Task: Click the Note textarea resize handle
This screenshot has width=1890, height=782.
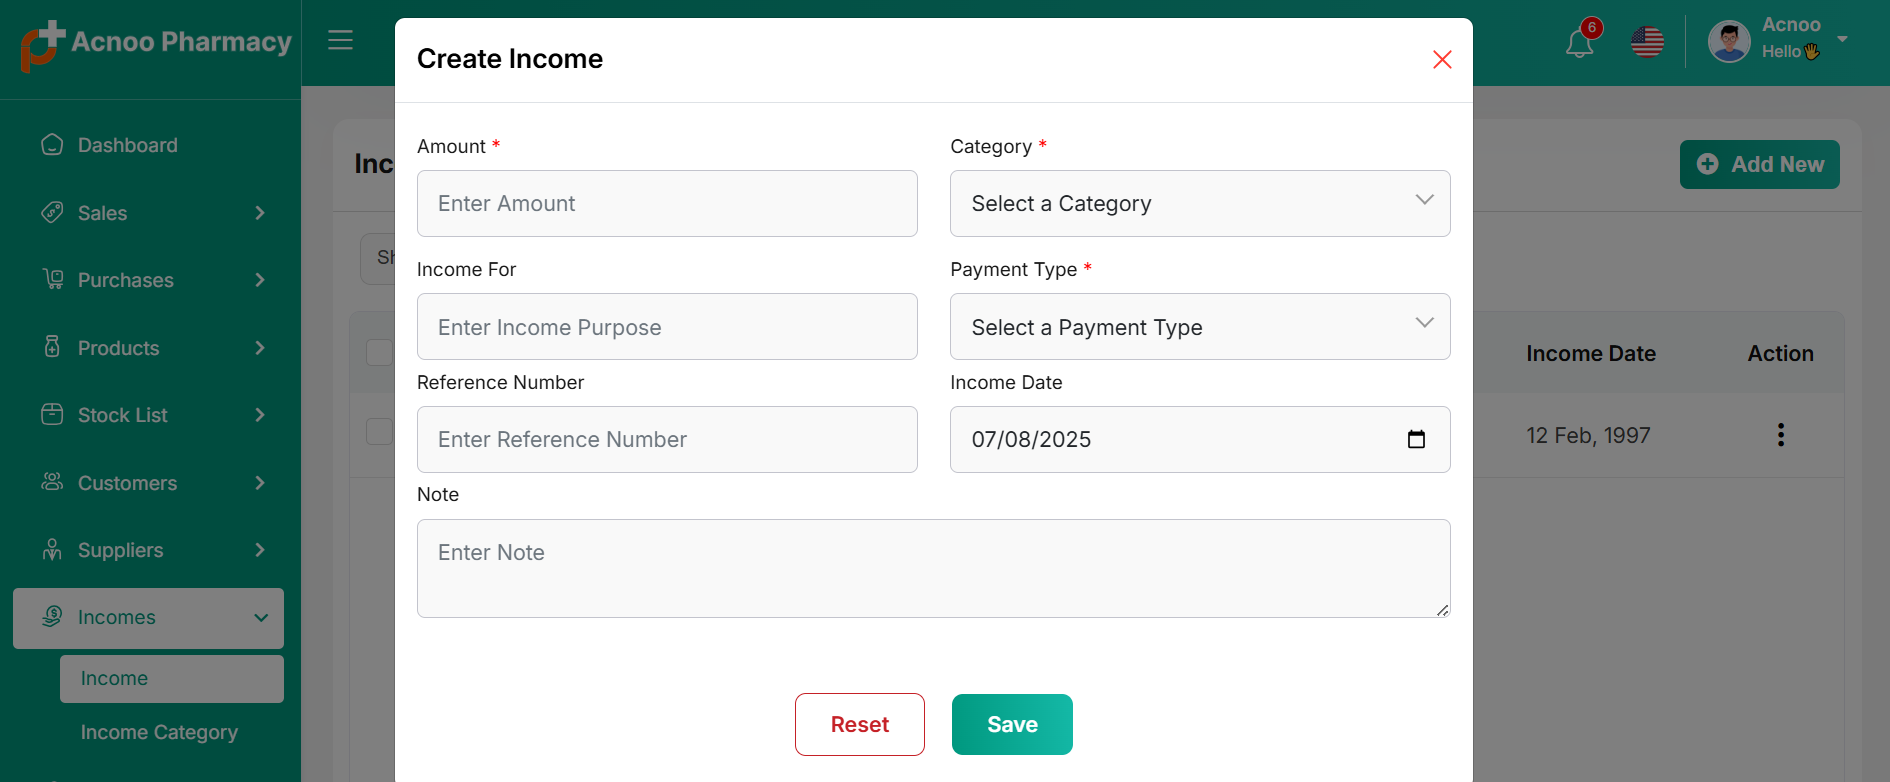Action: point(1442,610)
